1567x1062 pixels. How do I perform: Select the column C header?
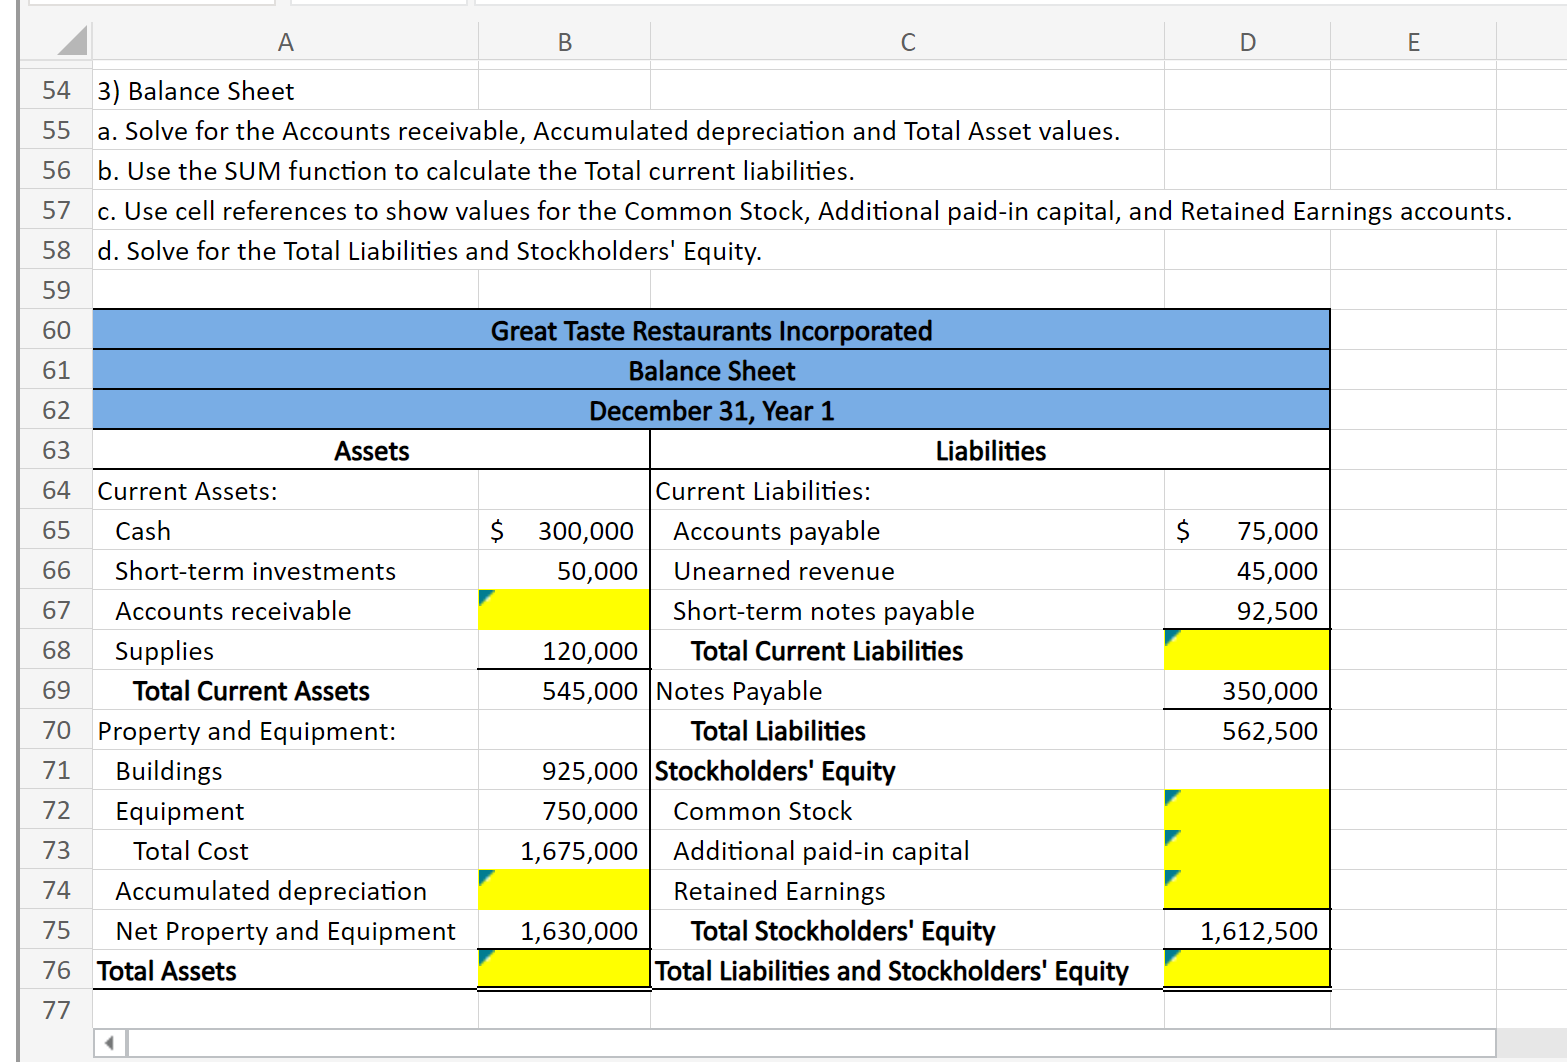tap(907, 42)
